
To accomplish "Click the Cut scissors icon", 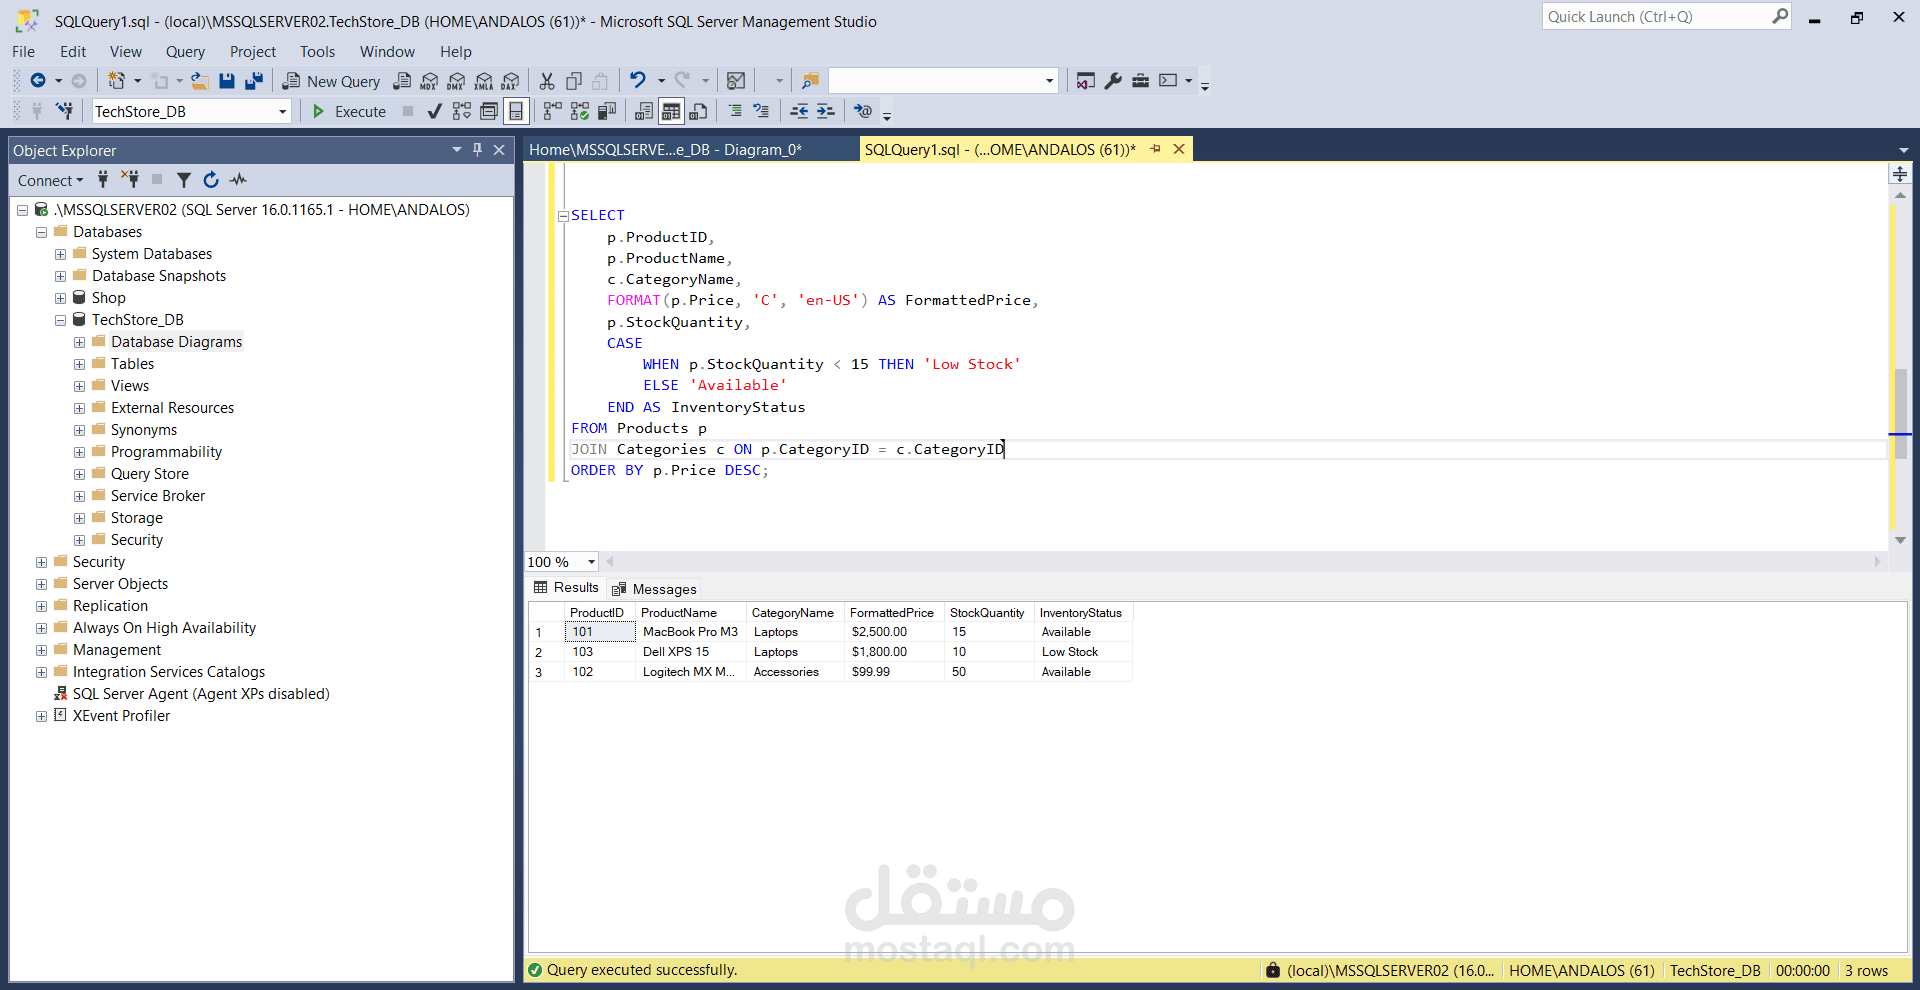I will point(547,81).
